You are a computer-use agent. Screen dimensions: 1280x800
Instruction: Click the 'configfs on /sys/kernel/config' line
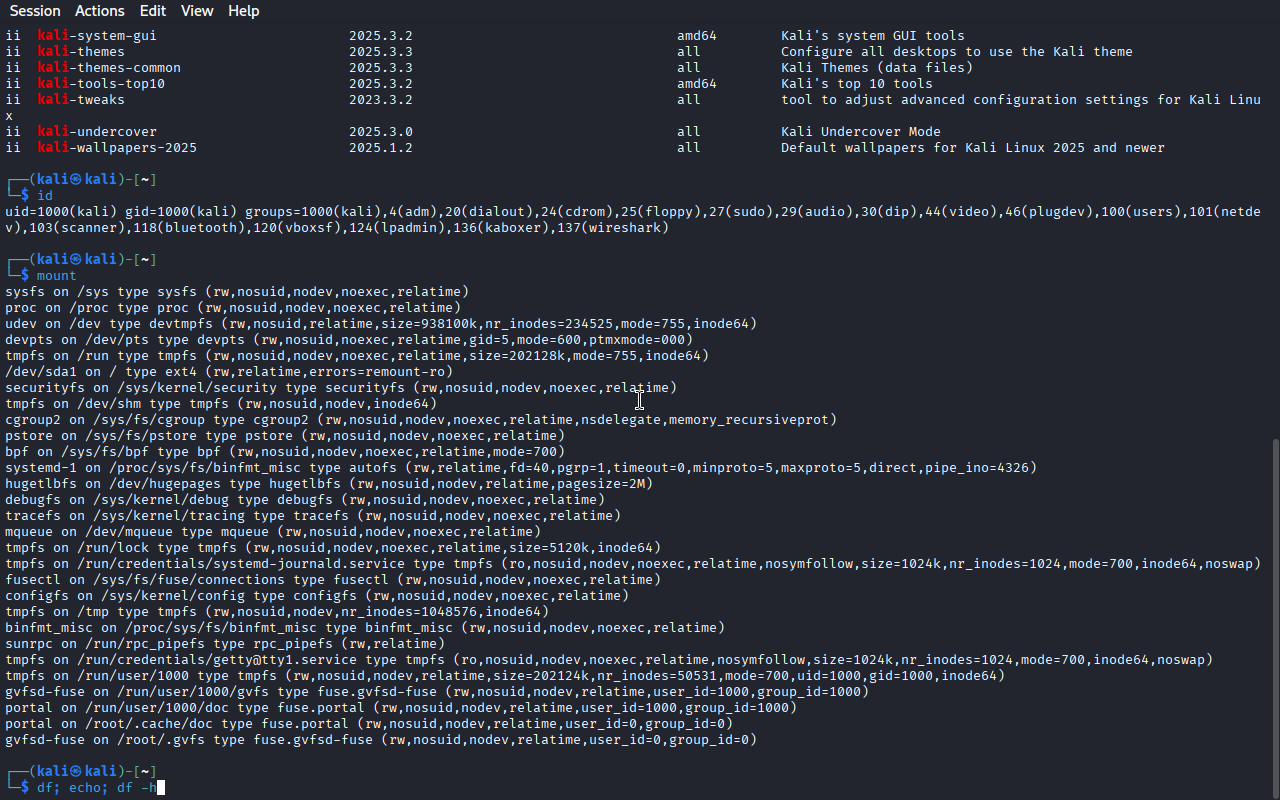[x=317, y=596]
